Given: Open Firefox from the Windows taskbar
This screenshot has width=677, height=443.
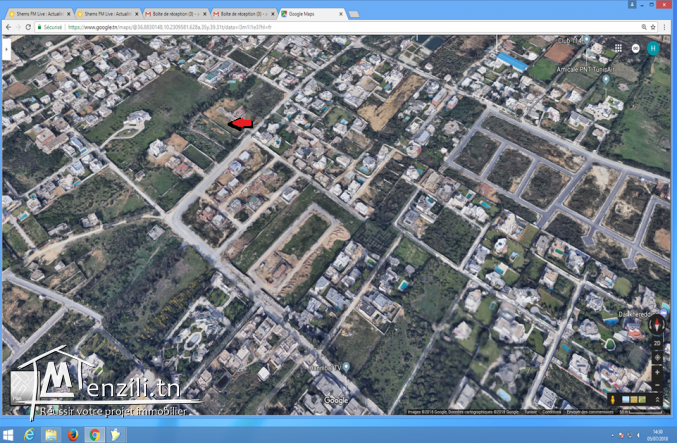Looking at the screenshot, I should [x=73, y=435].
